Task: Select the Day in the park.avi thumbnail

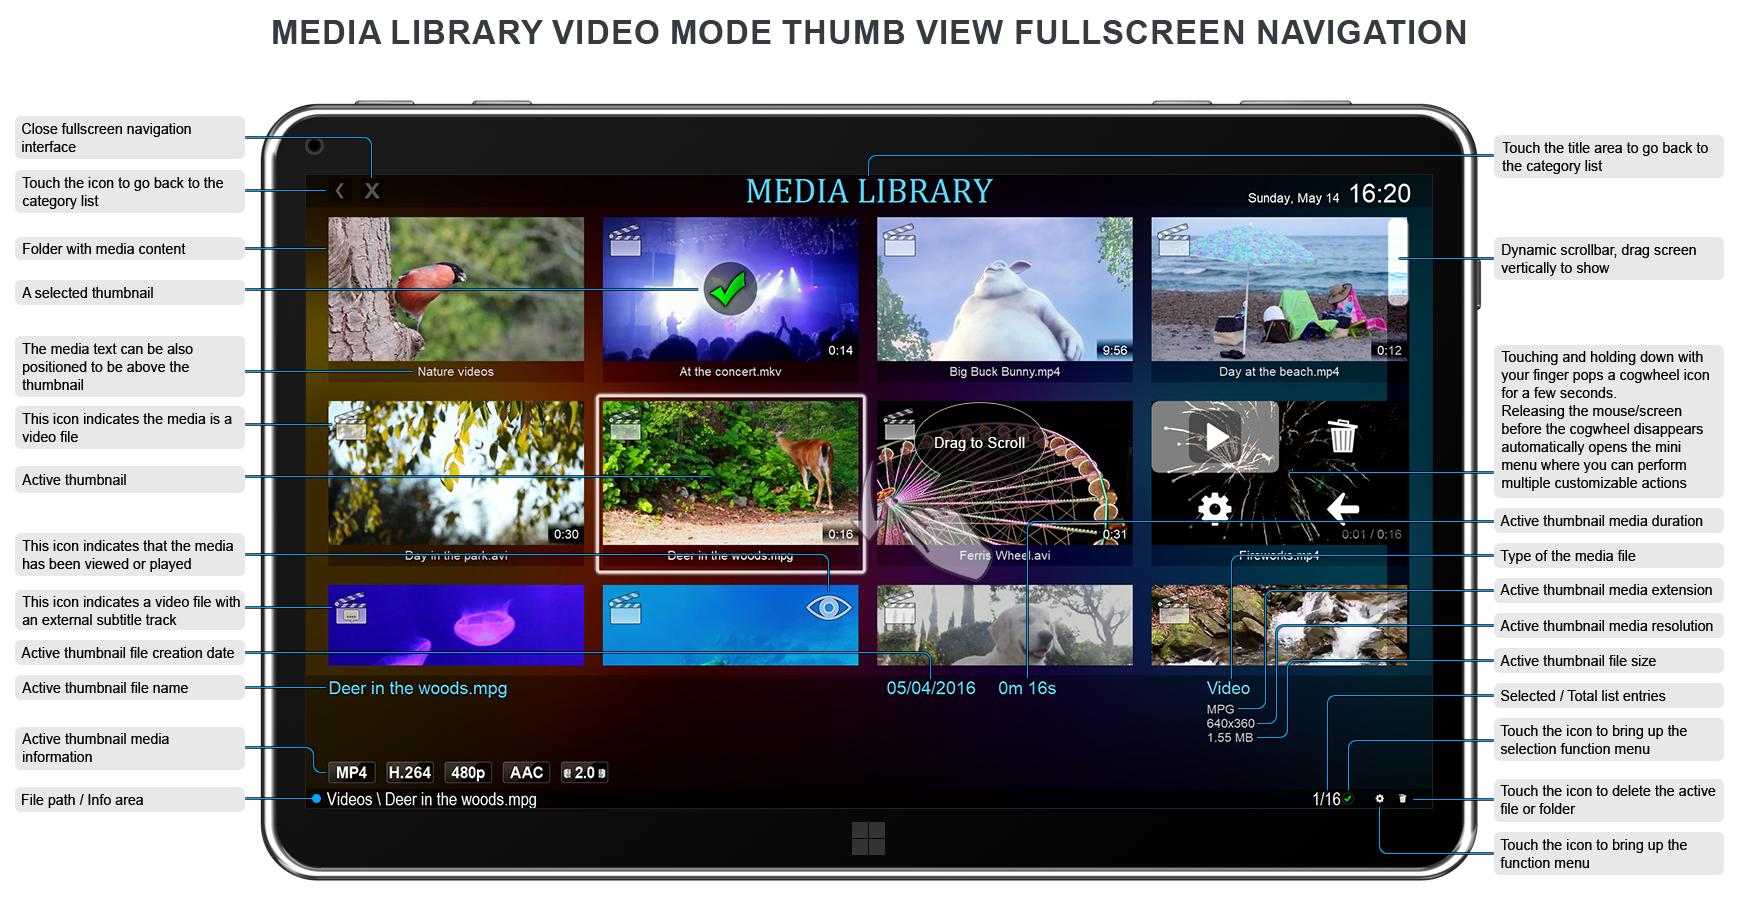Action: coord(456,474)
